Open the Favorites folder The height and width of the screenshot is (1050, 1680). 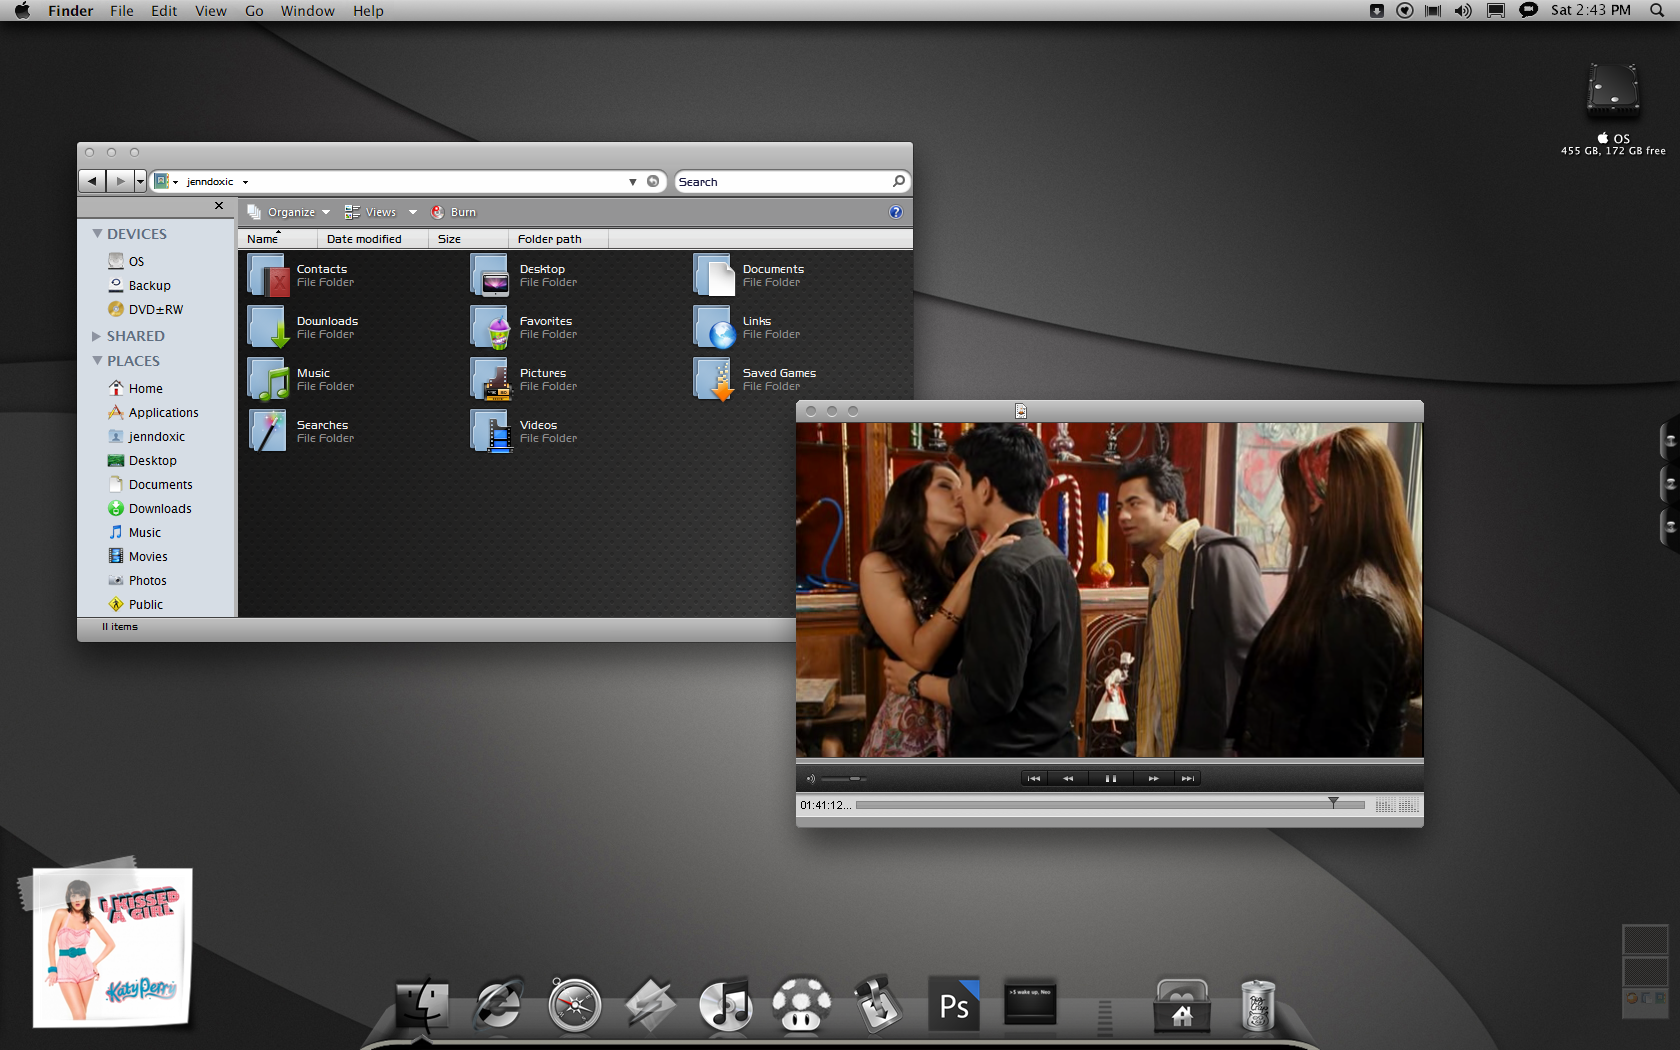(x=525, y=327)
